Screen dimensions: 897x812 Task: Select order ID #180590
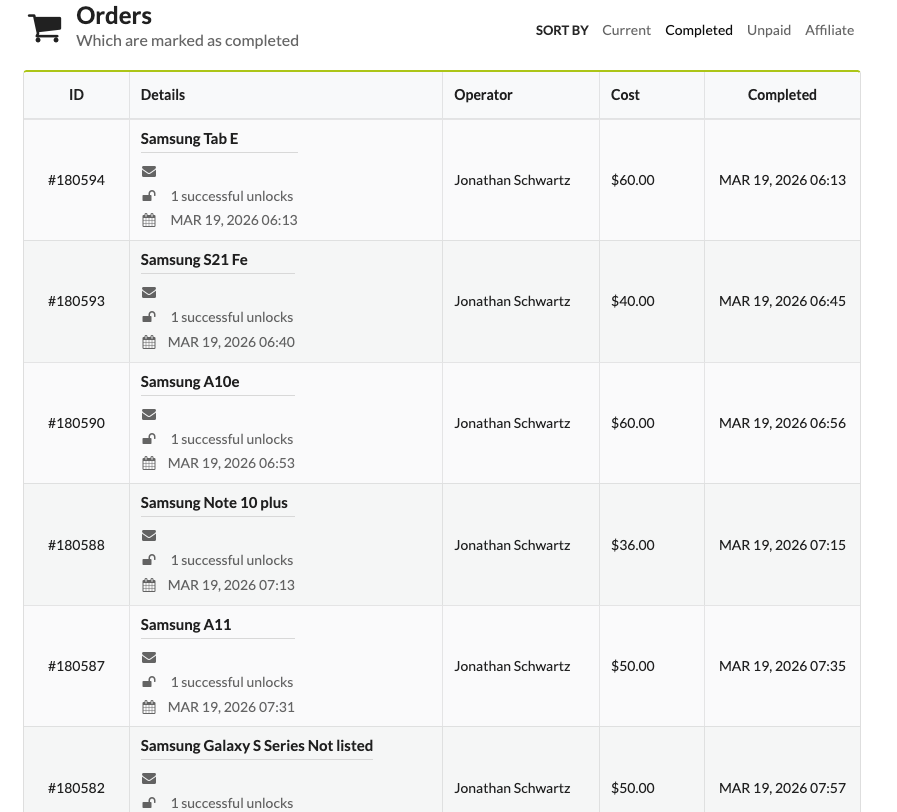76,423
